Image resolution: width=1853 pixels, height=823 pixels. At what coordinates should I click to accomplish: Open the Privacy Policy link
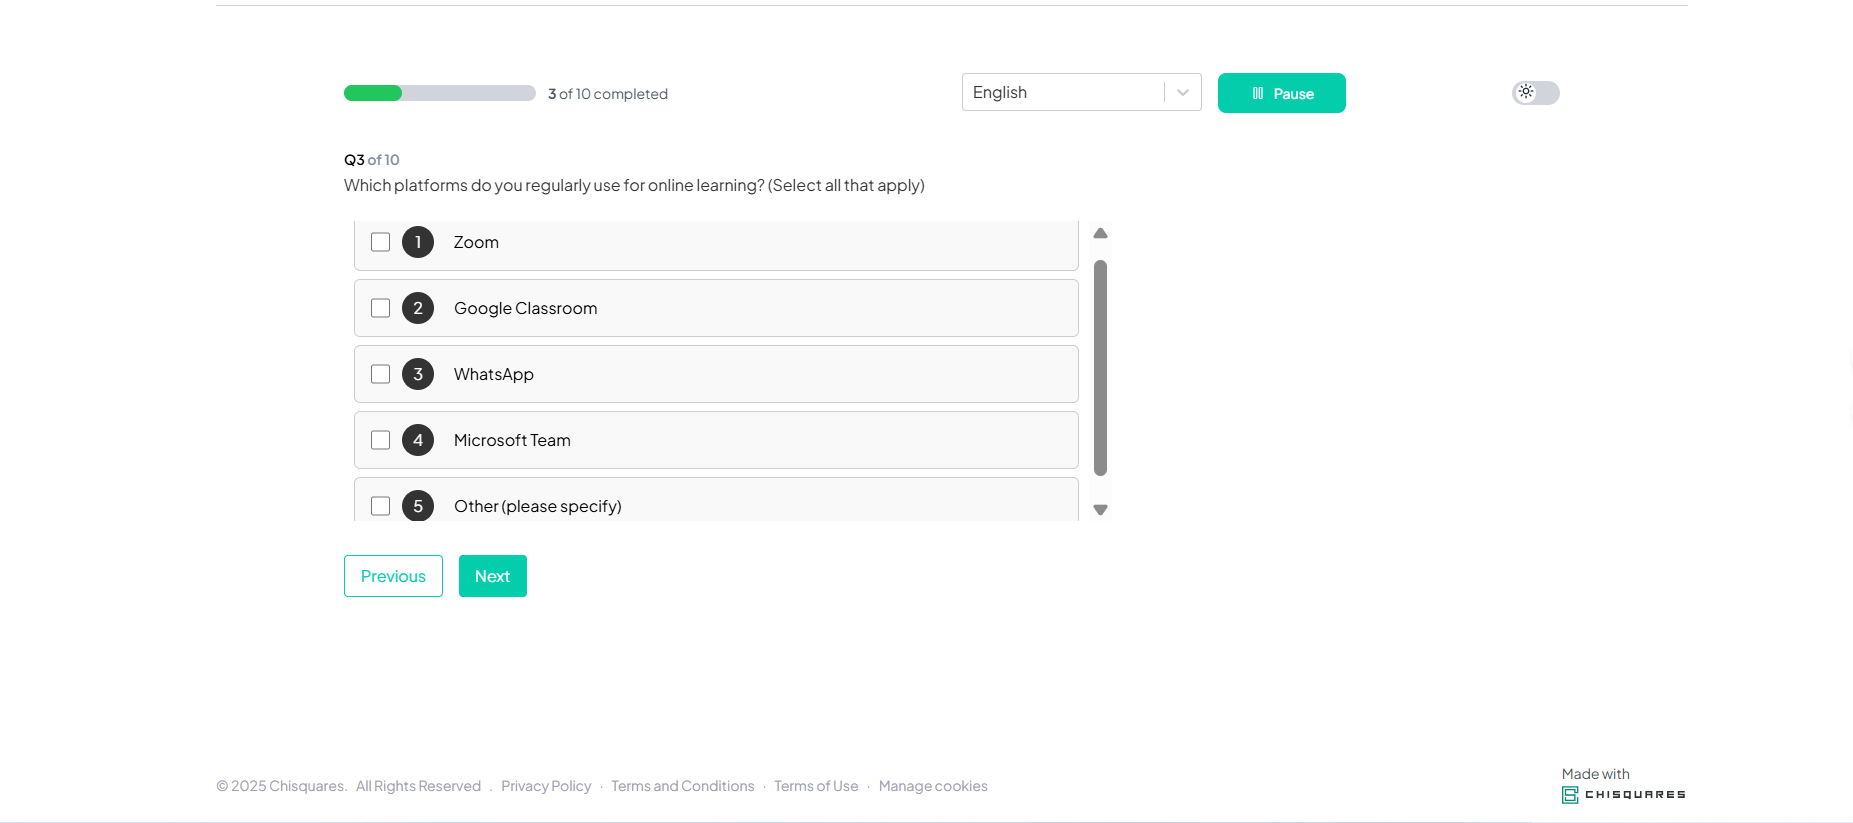[x=546, y=786]
